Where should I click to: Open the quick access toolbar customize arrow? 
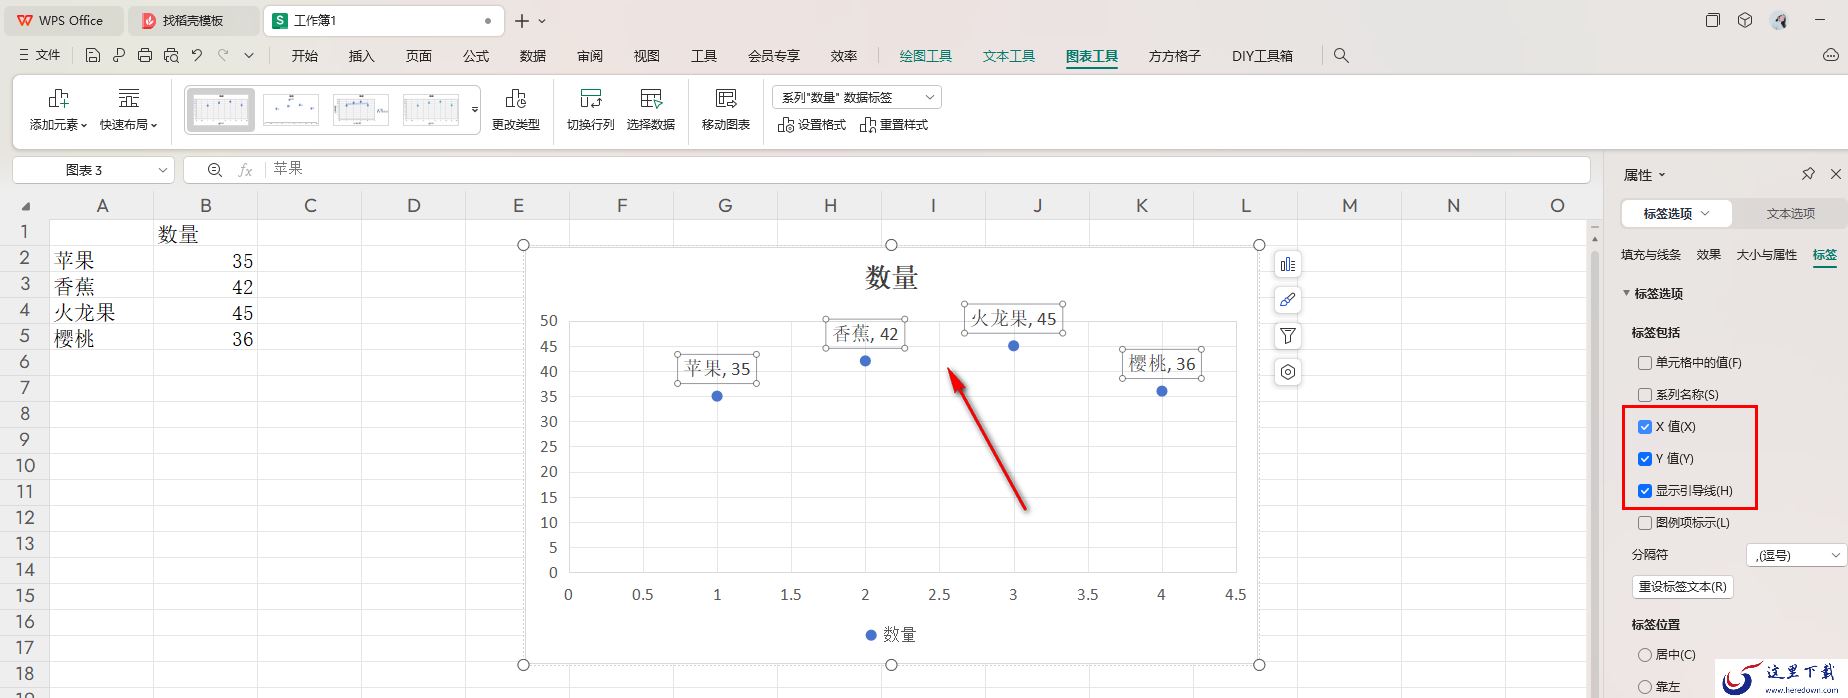tap(249, 56)
